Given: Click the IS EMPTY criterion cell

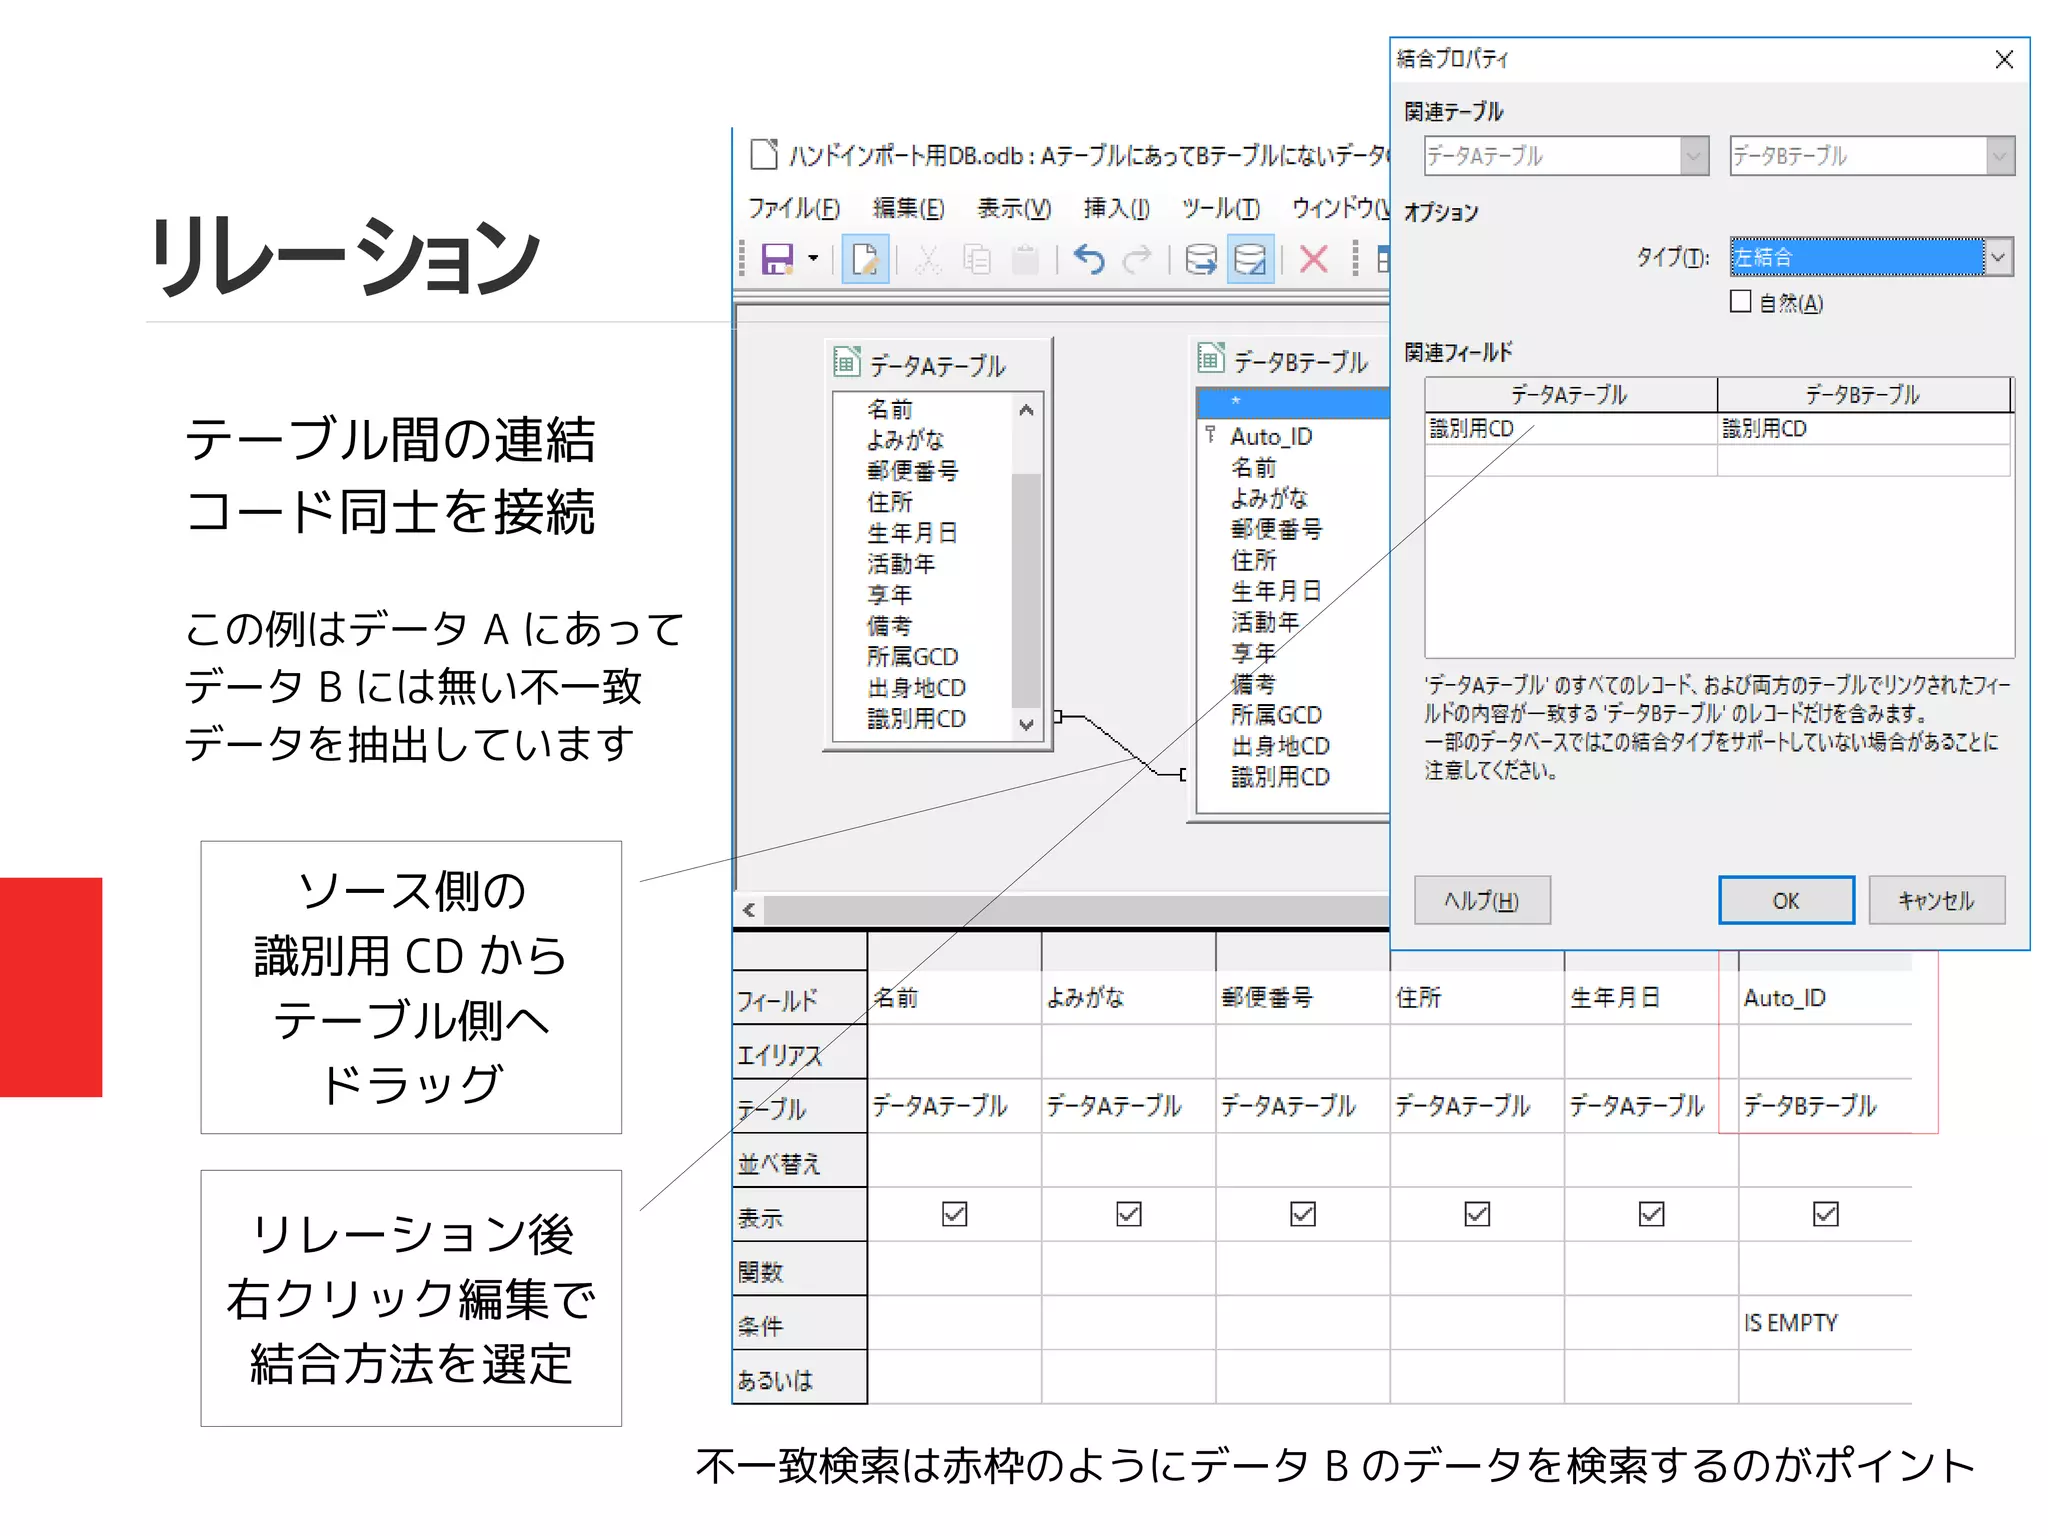Looking at the screenshot, I should pyautogui.click(x=1825, y=1323).
